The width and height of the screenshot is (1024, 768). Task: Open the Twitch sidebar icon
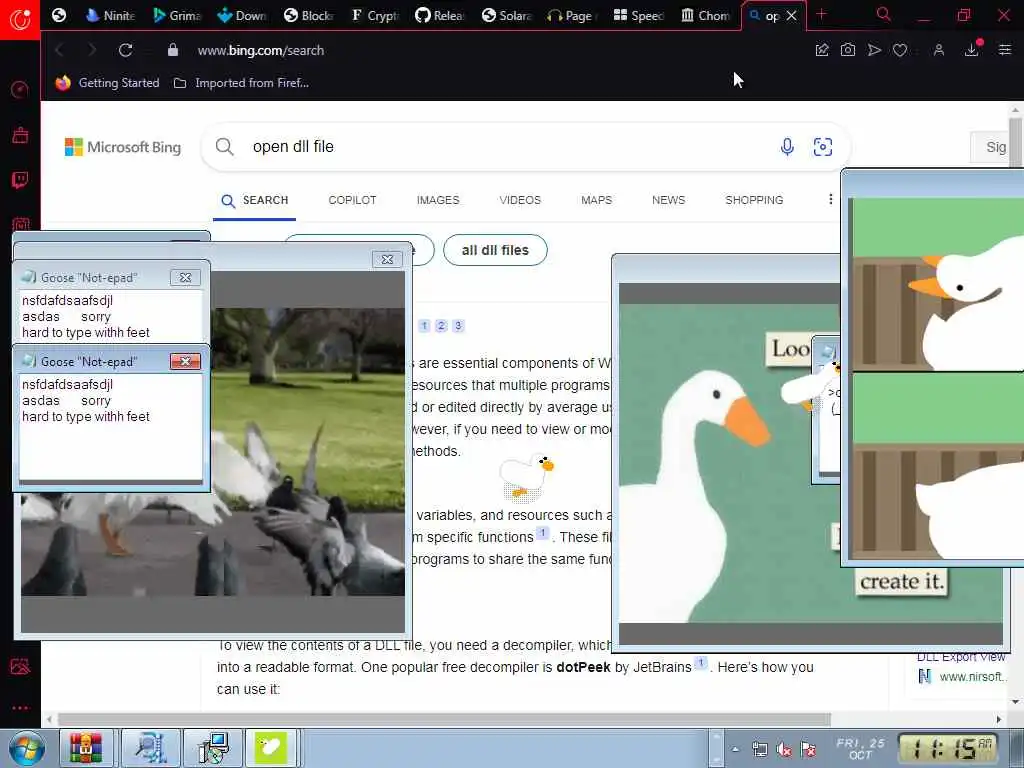pyautogui.click(x=20, y=180)
